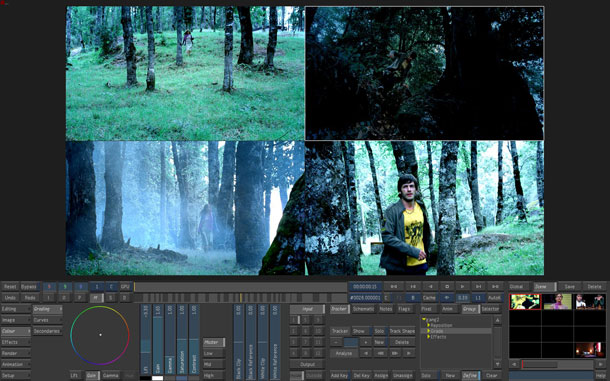
Task: Select the High tonal range
Action: 213,376
